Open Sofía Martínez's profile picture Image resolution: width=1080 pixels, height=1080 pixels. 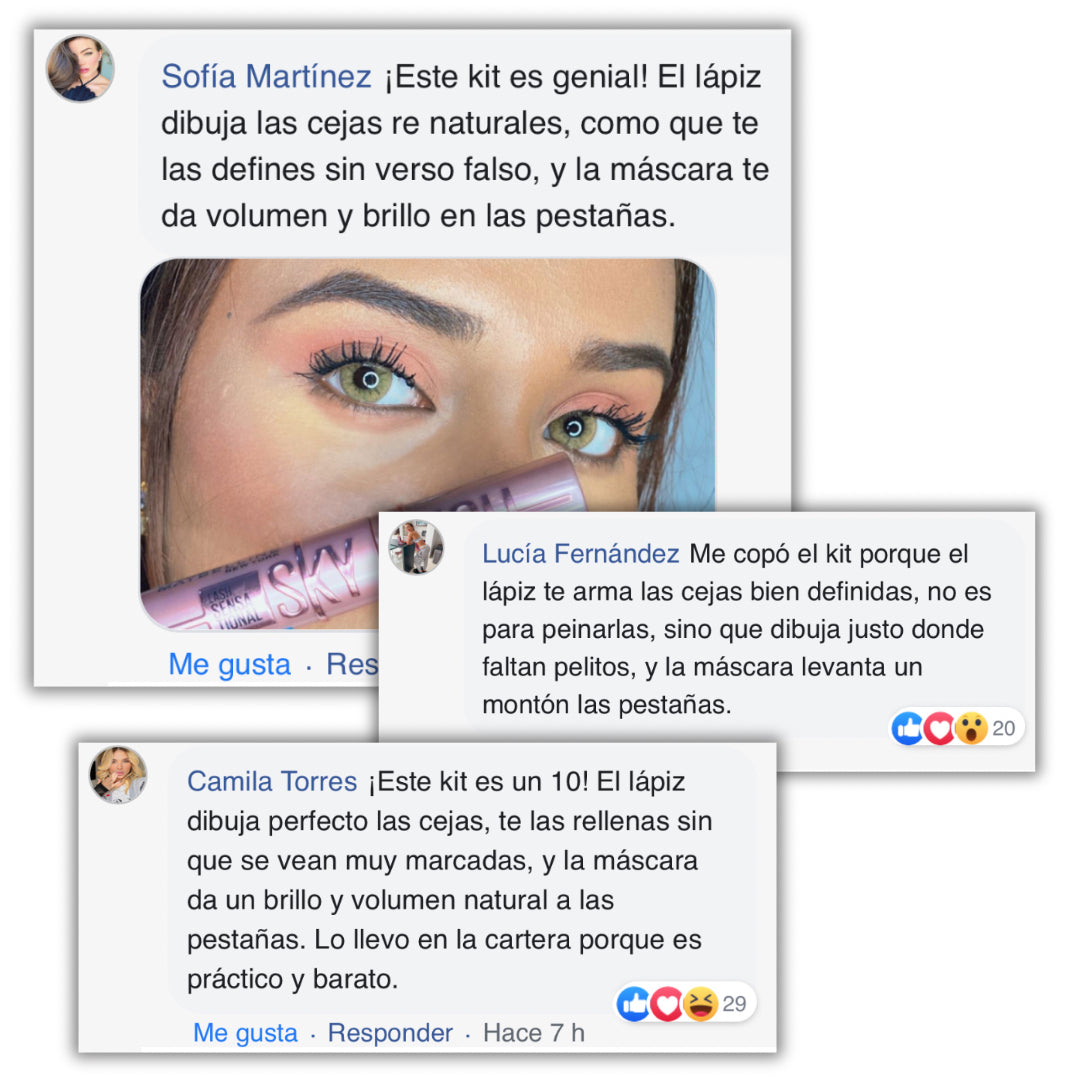pos(80,68)
